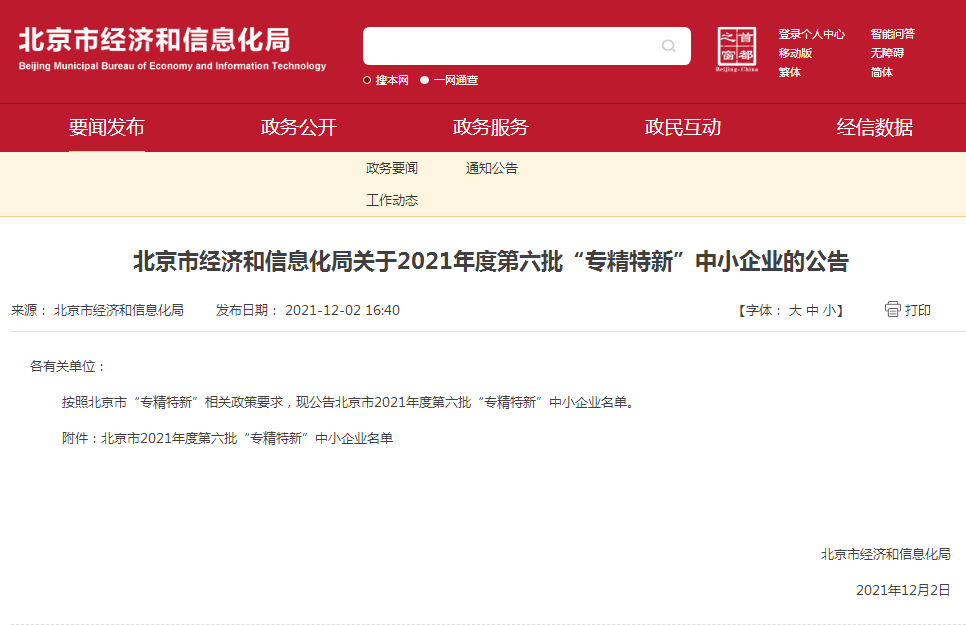Open the 要闻发布 navigation menu
Screen dimensions: 966x625
coord(107,127)
